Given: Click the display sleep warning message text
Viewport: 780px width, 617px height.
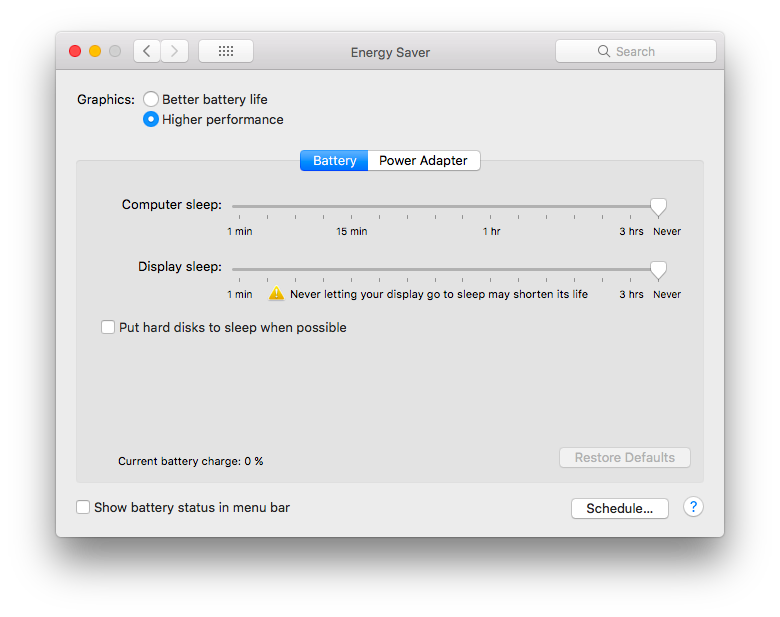Looking at the screenshot, I should point(439,294).
